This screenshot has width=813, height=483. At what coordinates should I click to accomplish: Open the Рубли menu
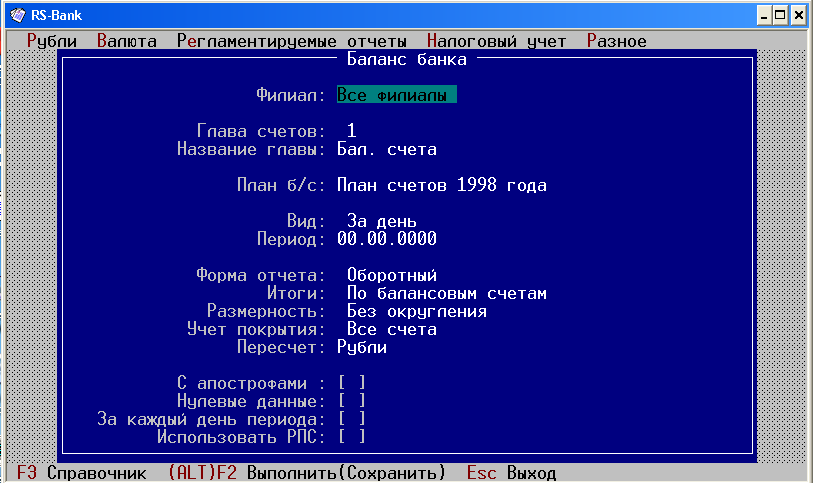[x=52, y=41]
